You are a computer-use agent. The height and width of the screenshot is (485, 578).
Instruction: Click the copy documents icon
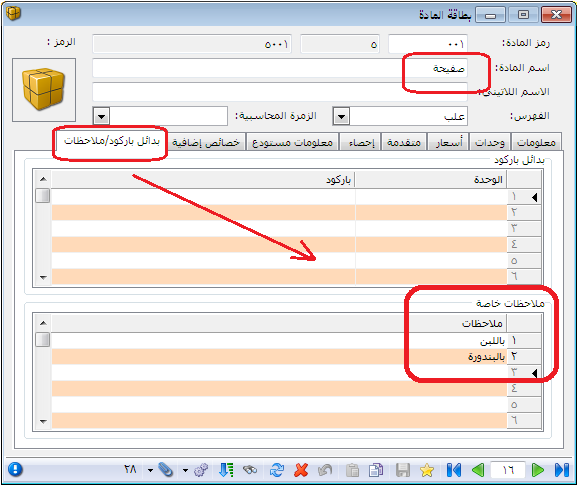376,470
